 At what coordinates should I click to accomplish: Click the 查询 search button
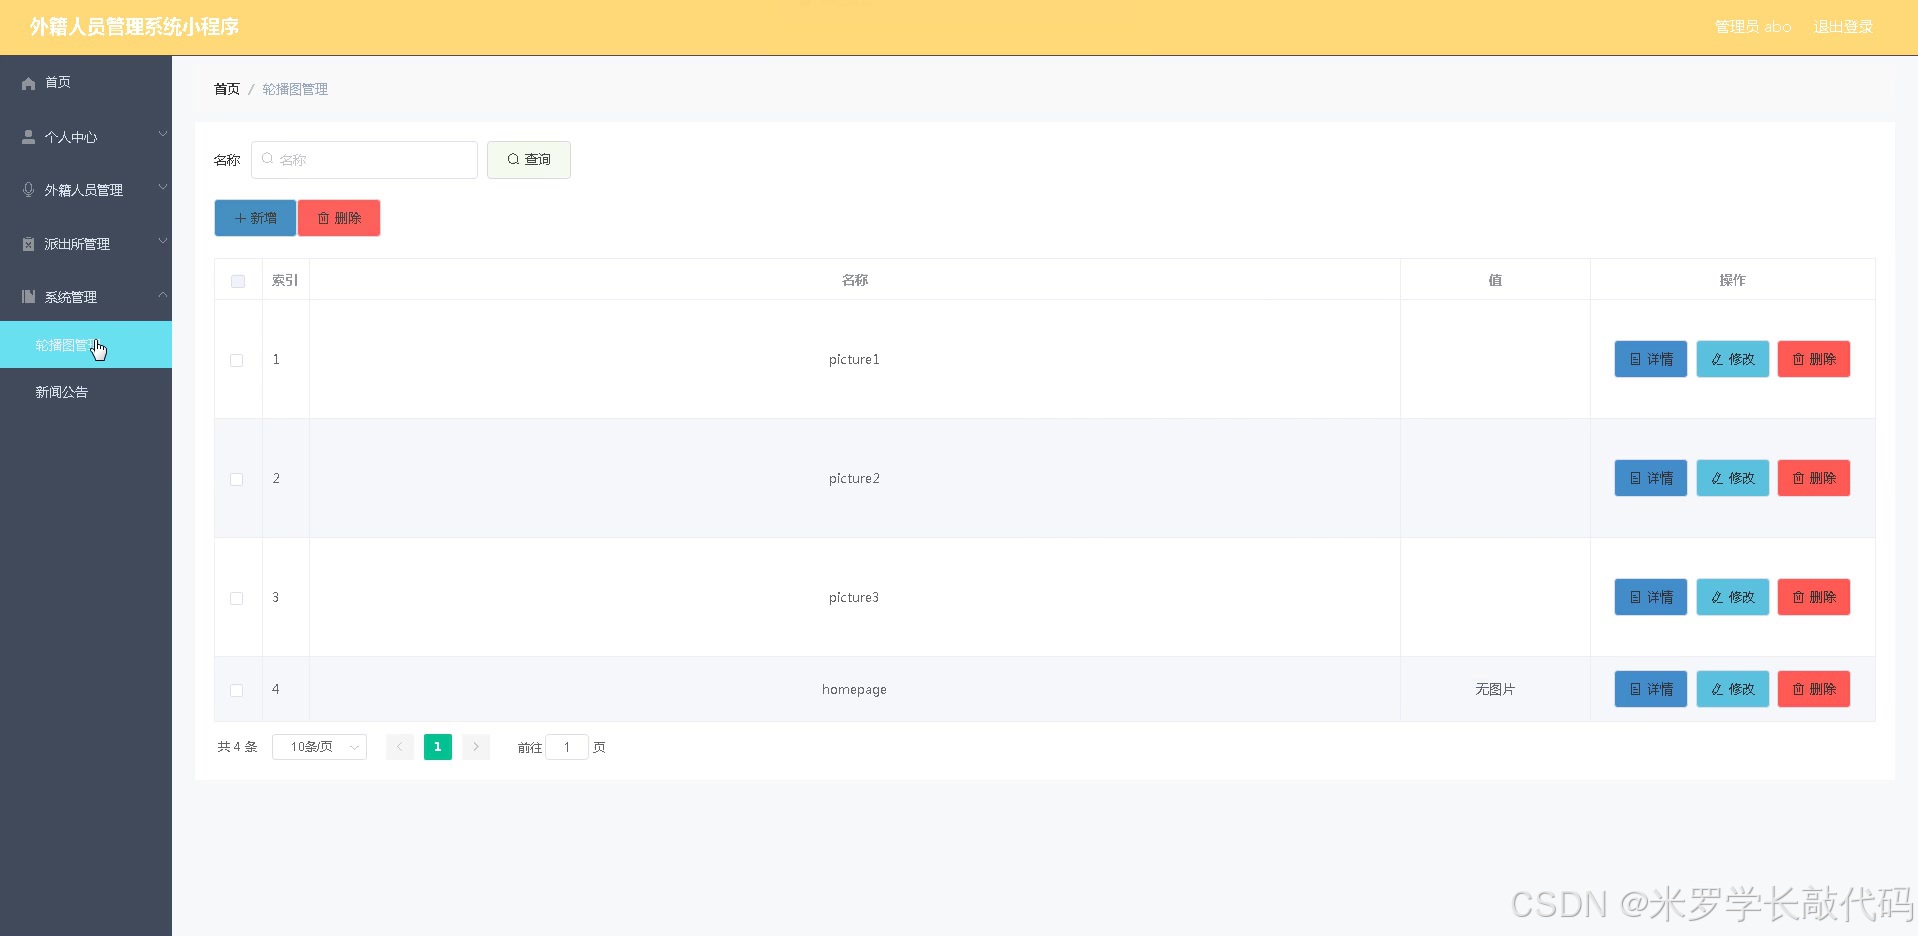coord(529,160)
